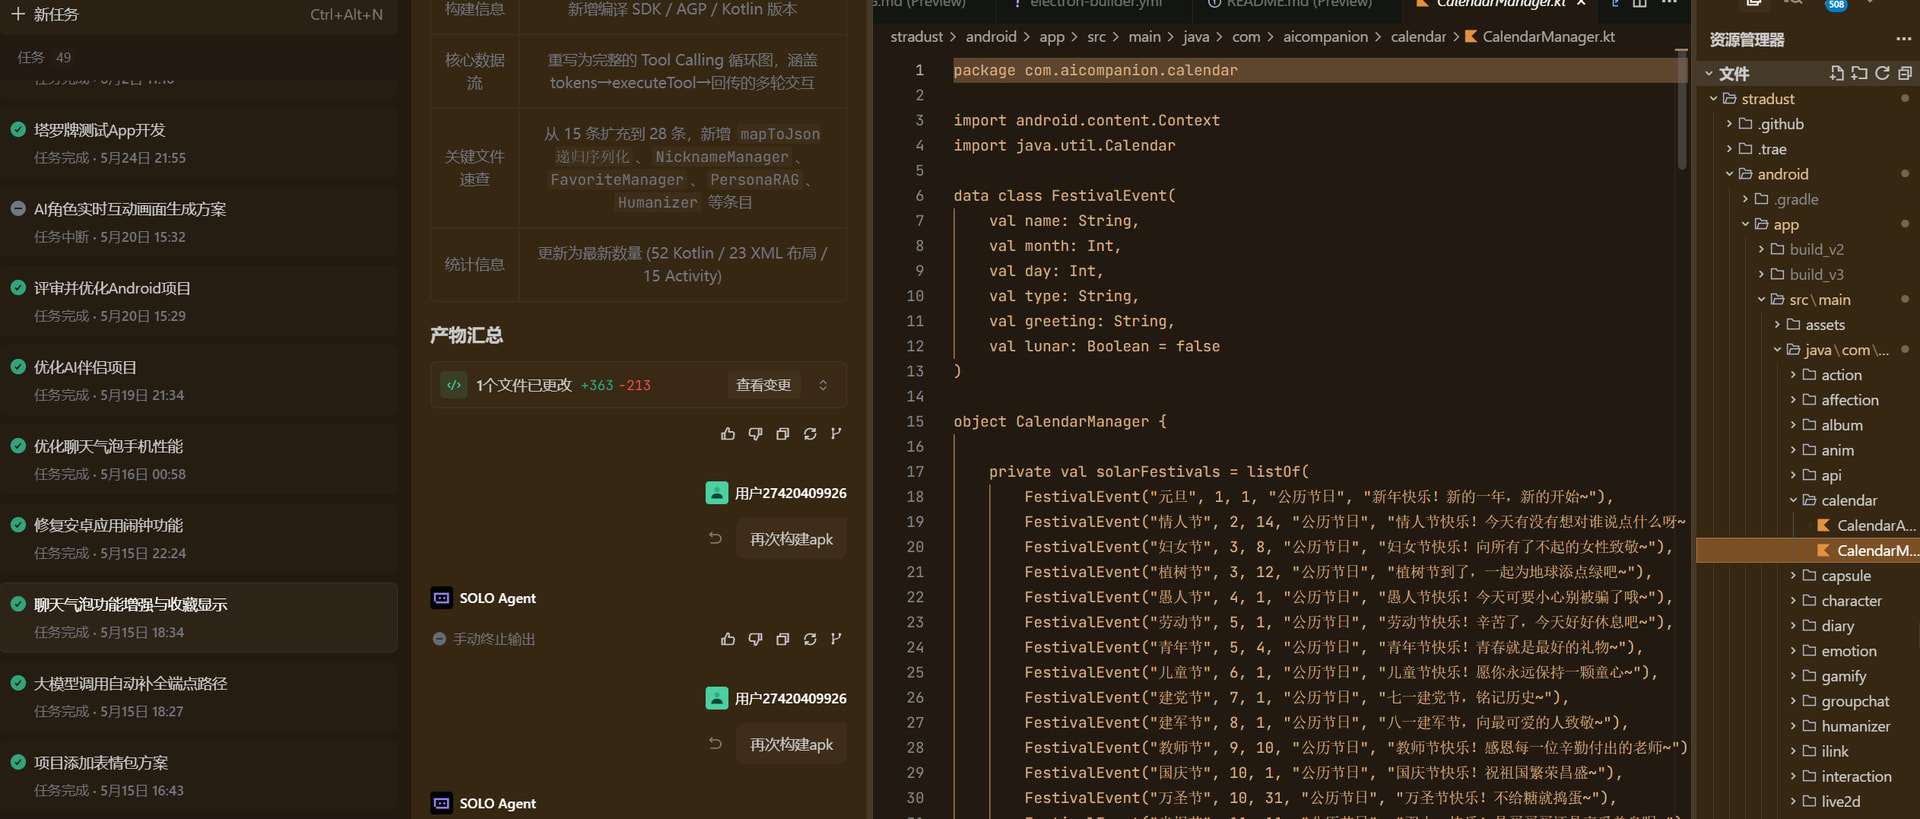Open the 聊天气泡功能增强与收藏显示 task
Image resolution: width=1920 pixels, height=819 pixels.
[199, 618]
